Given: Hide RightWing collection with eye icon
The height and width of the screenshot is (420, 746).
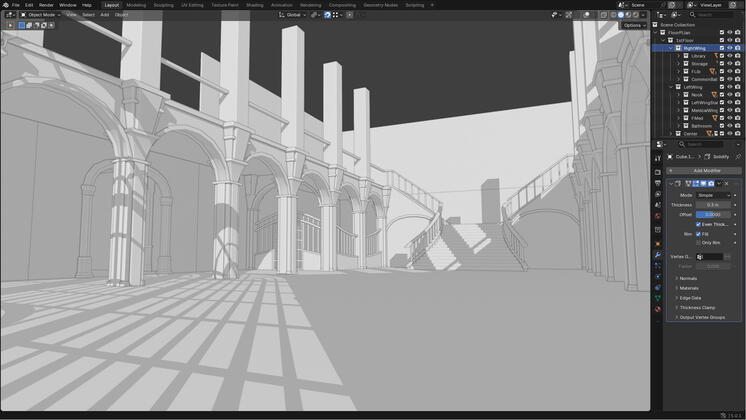Looking at the screenshot, I should pos(729,48).
